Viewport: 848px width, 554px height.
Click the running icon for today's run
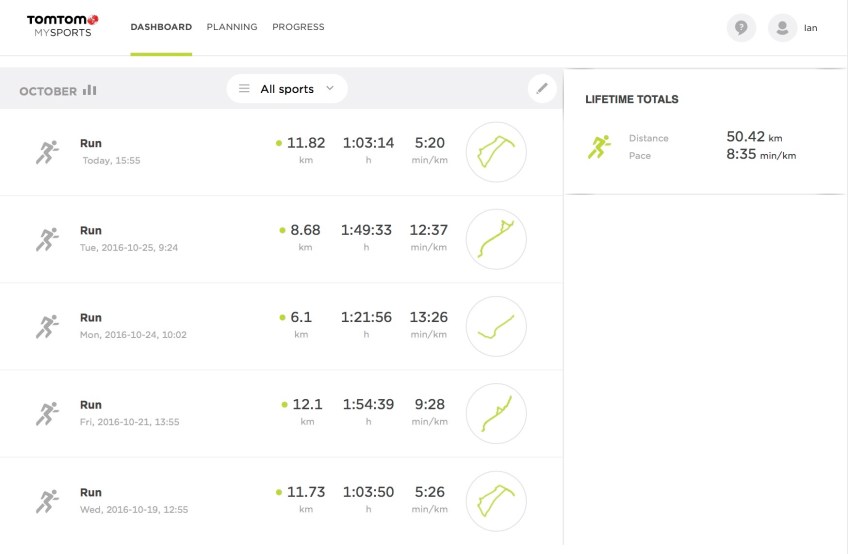click(x=47, y=151)
